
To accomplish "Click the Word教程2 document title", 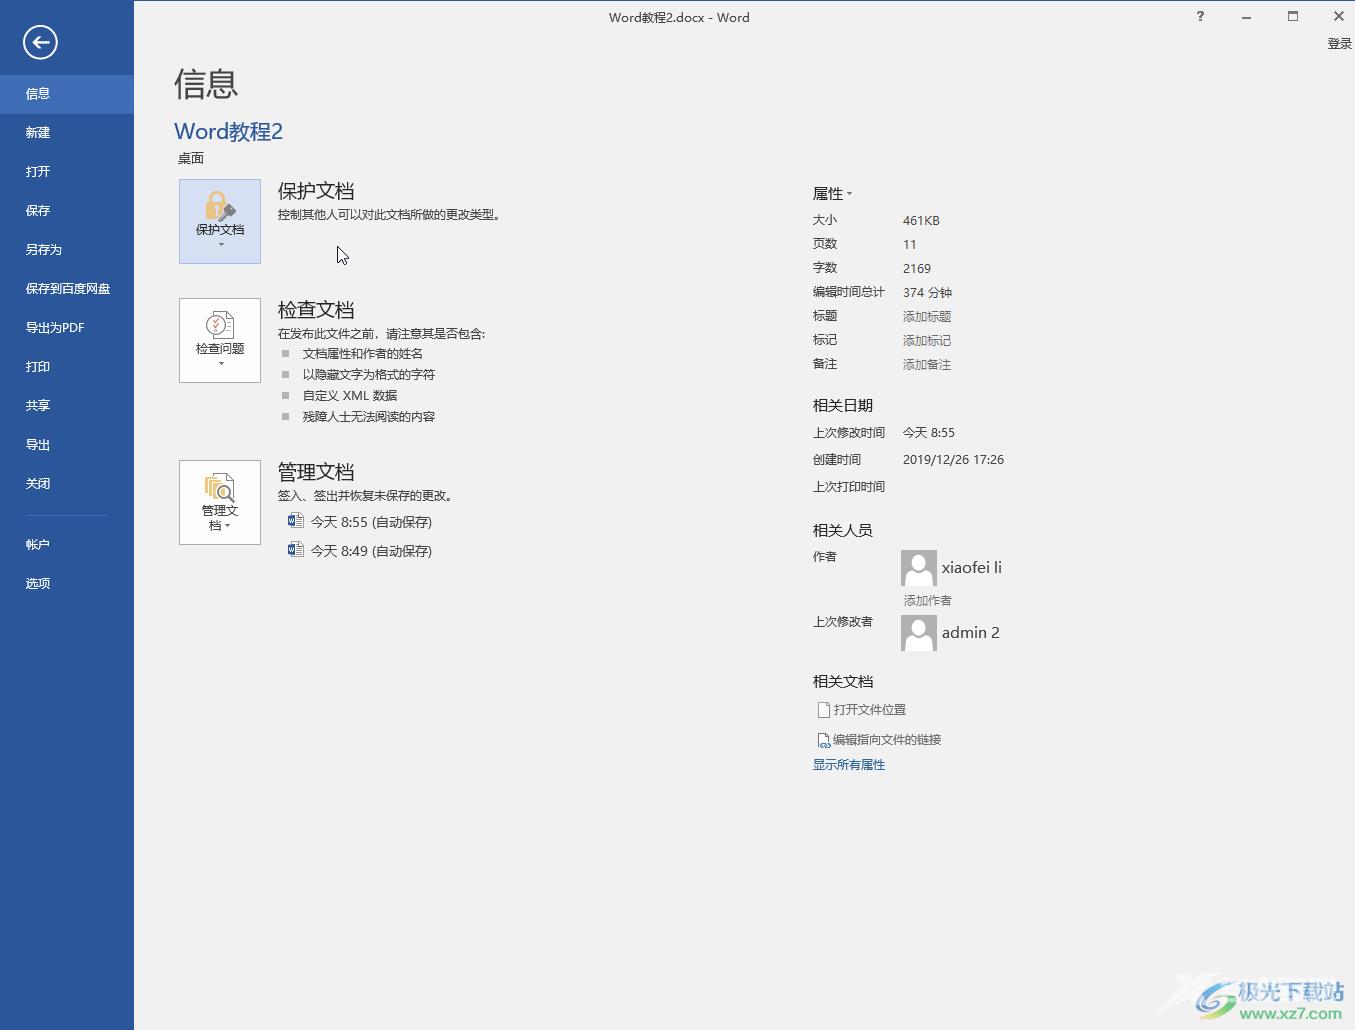I will coord(229,132).
